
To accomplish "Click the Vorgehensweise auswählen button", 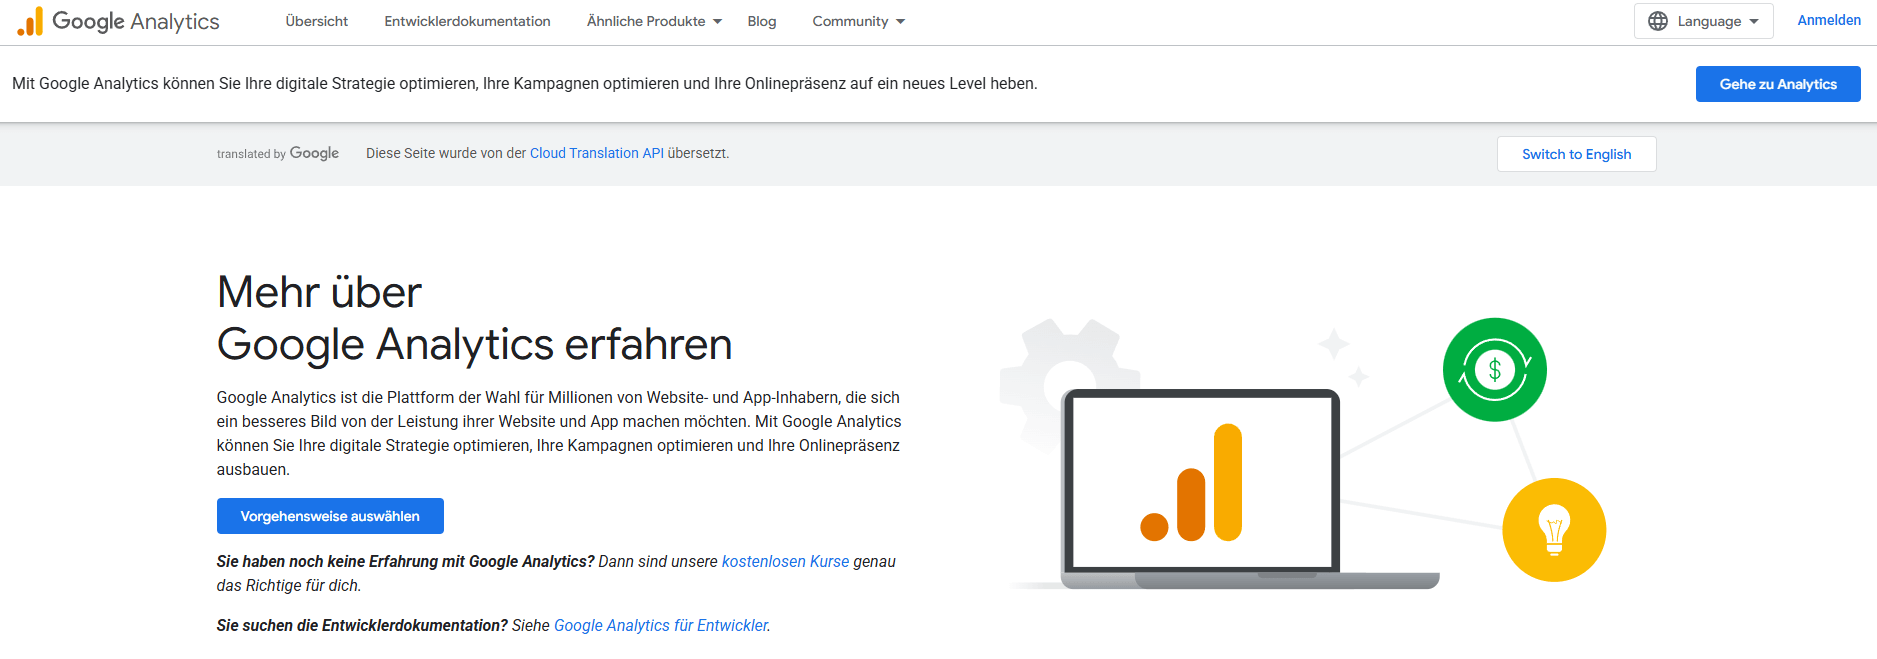I will [330, 516].
